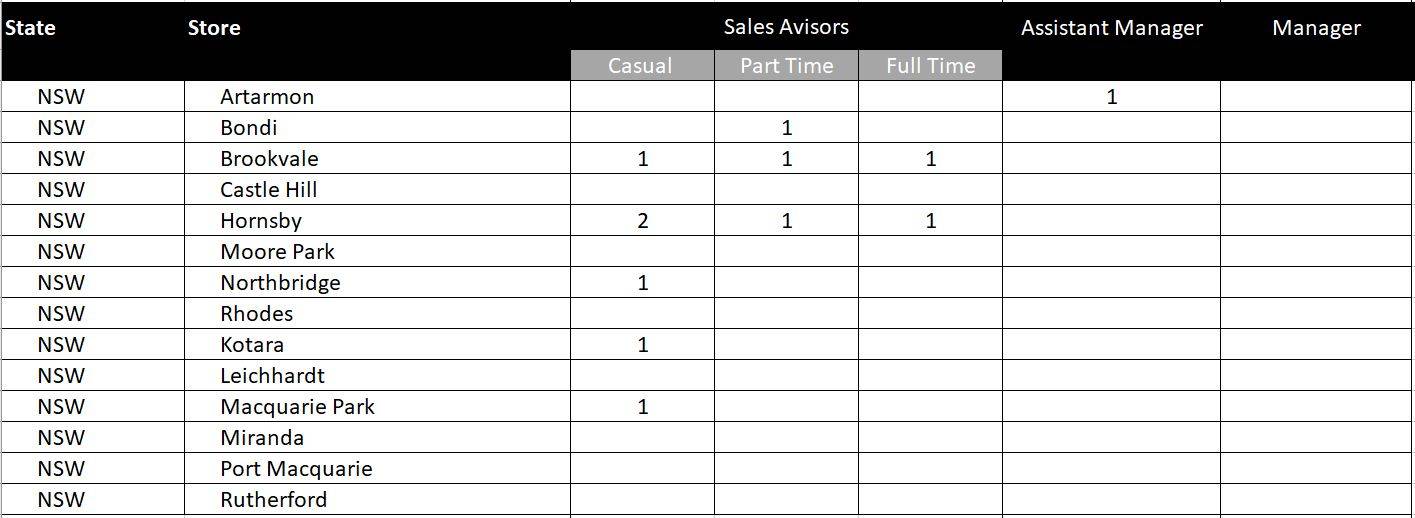Select Artarmon's Assistant Manager value cell
This screenshot has height=518, width=1415.
click(1111, 97)
